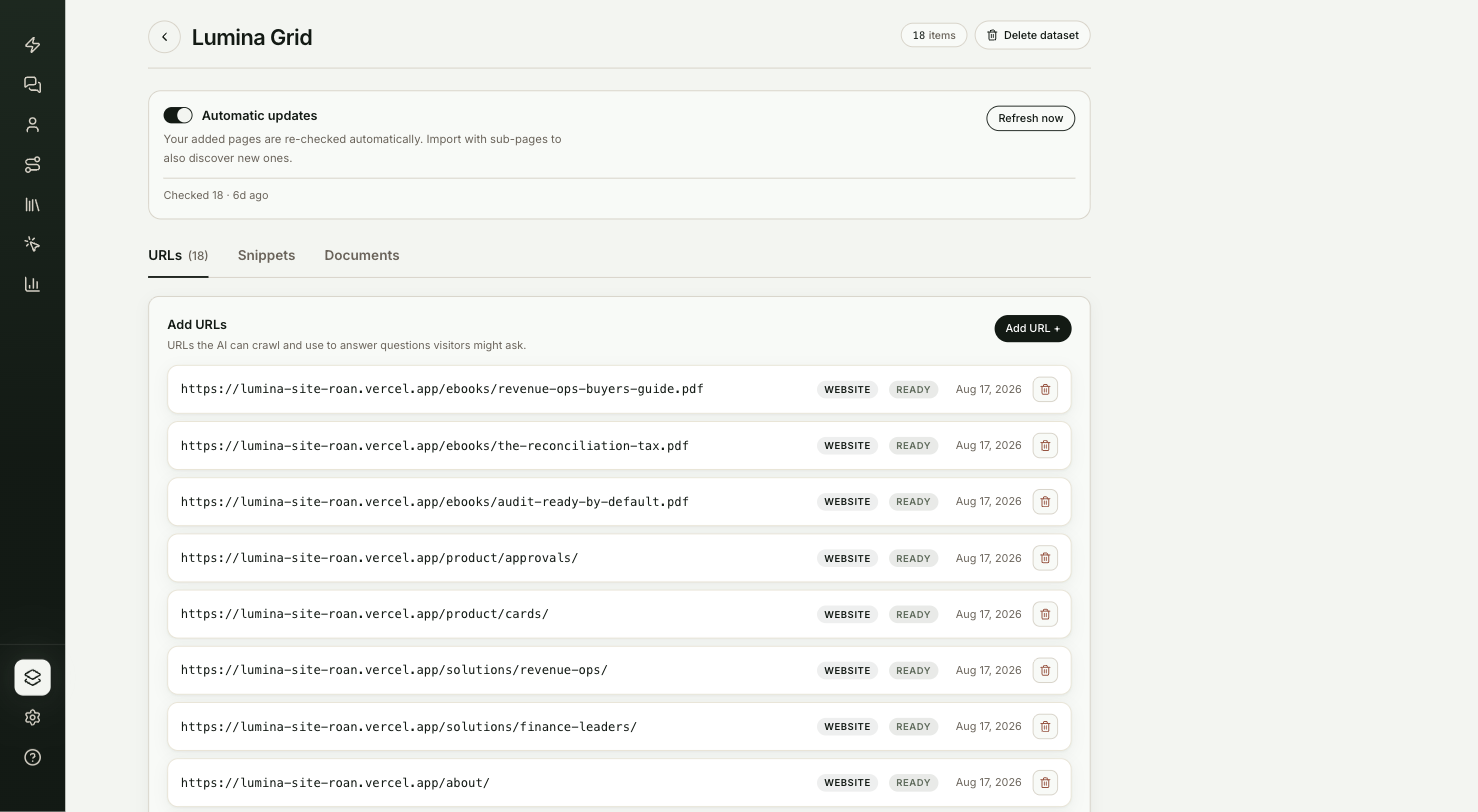The width and height of the screenshot is (1478, 812).
Task: Open the workflows sidebar icon
Action: click(x=32, y=165)
